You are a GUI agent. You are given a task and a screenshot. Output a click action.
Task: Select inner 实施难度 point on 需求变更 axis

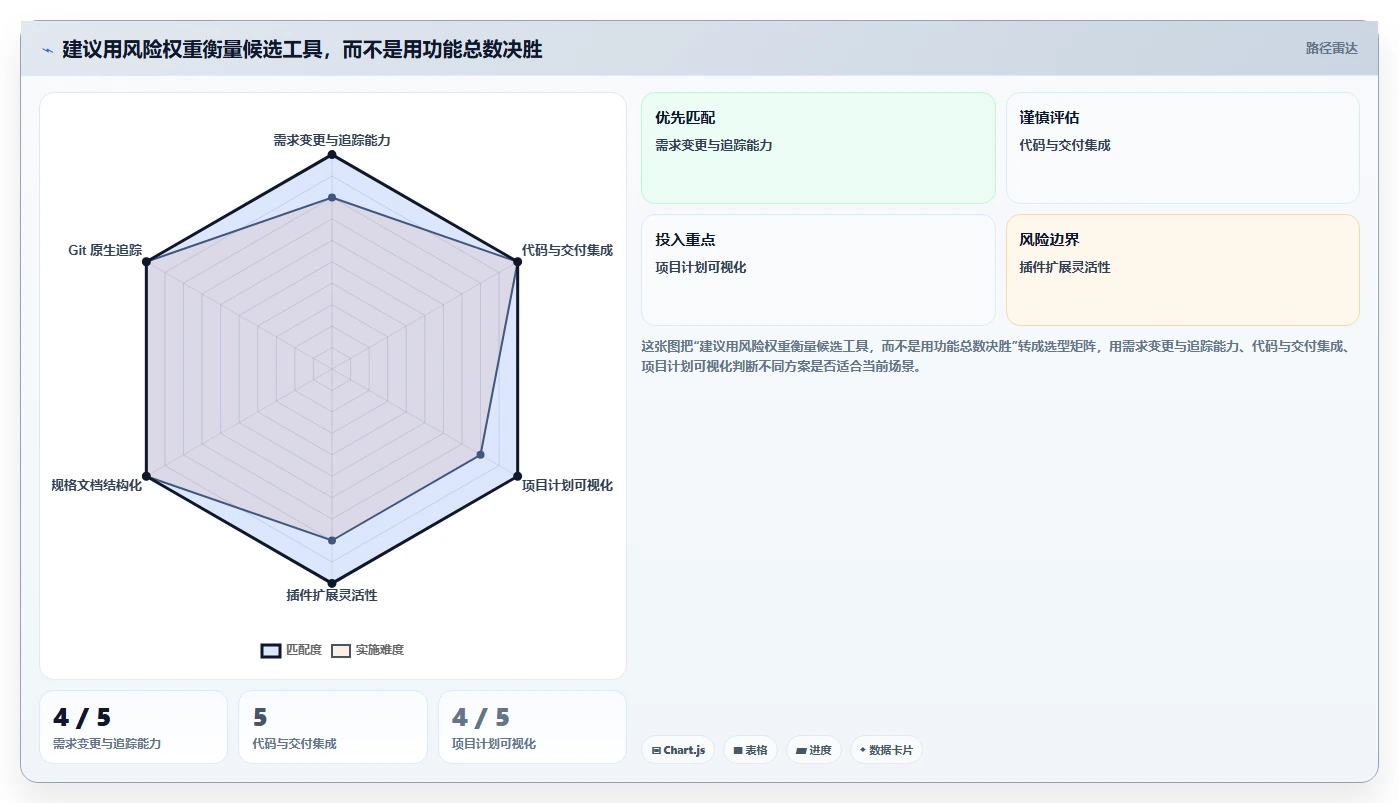point(332,198)
